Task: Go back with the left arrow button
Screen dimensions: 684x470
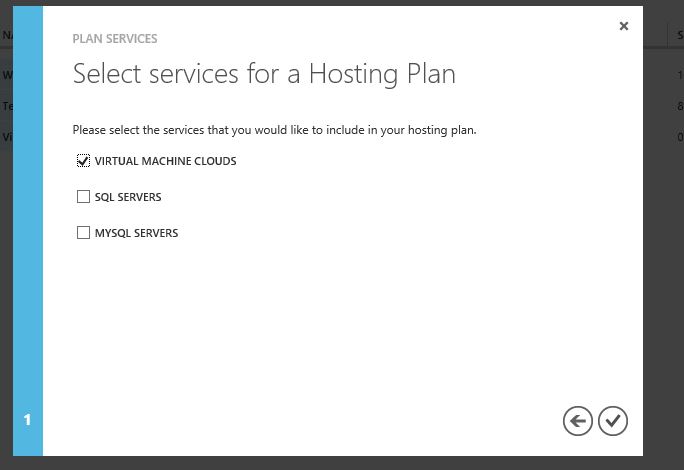Action: click(x=578, y=421)
